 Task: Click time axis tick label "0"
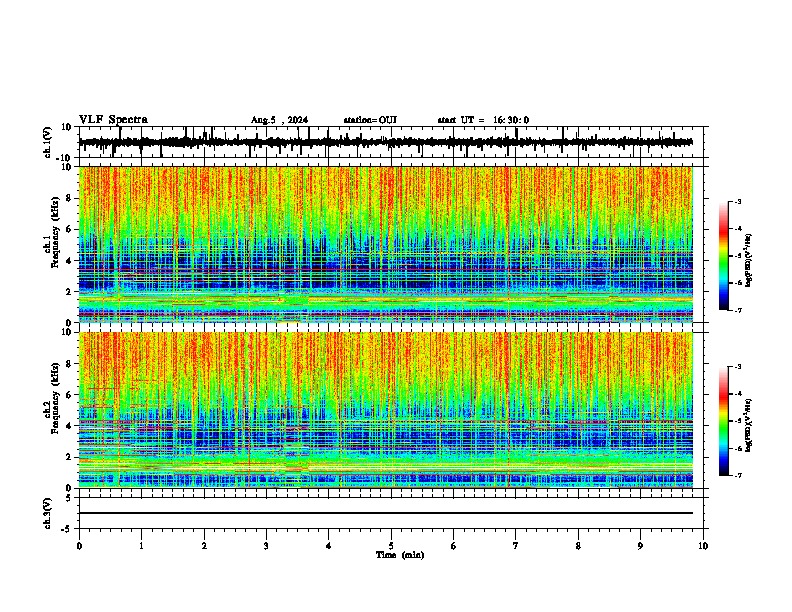79,546
